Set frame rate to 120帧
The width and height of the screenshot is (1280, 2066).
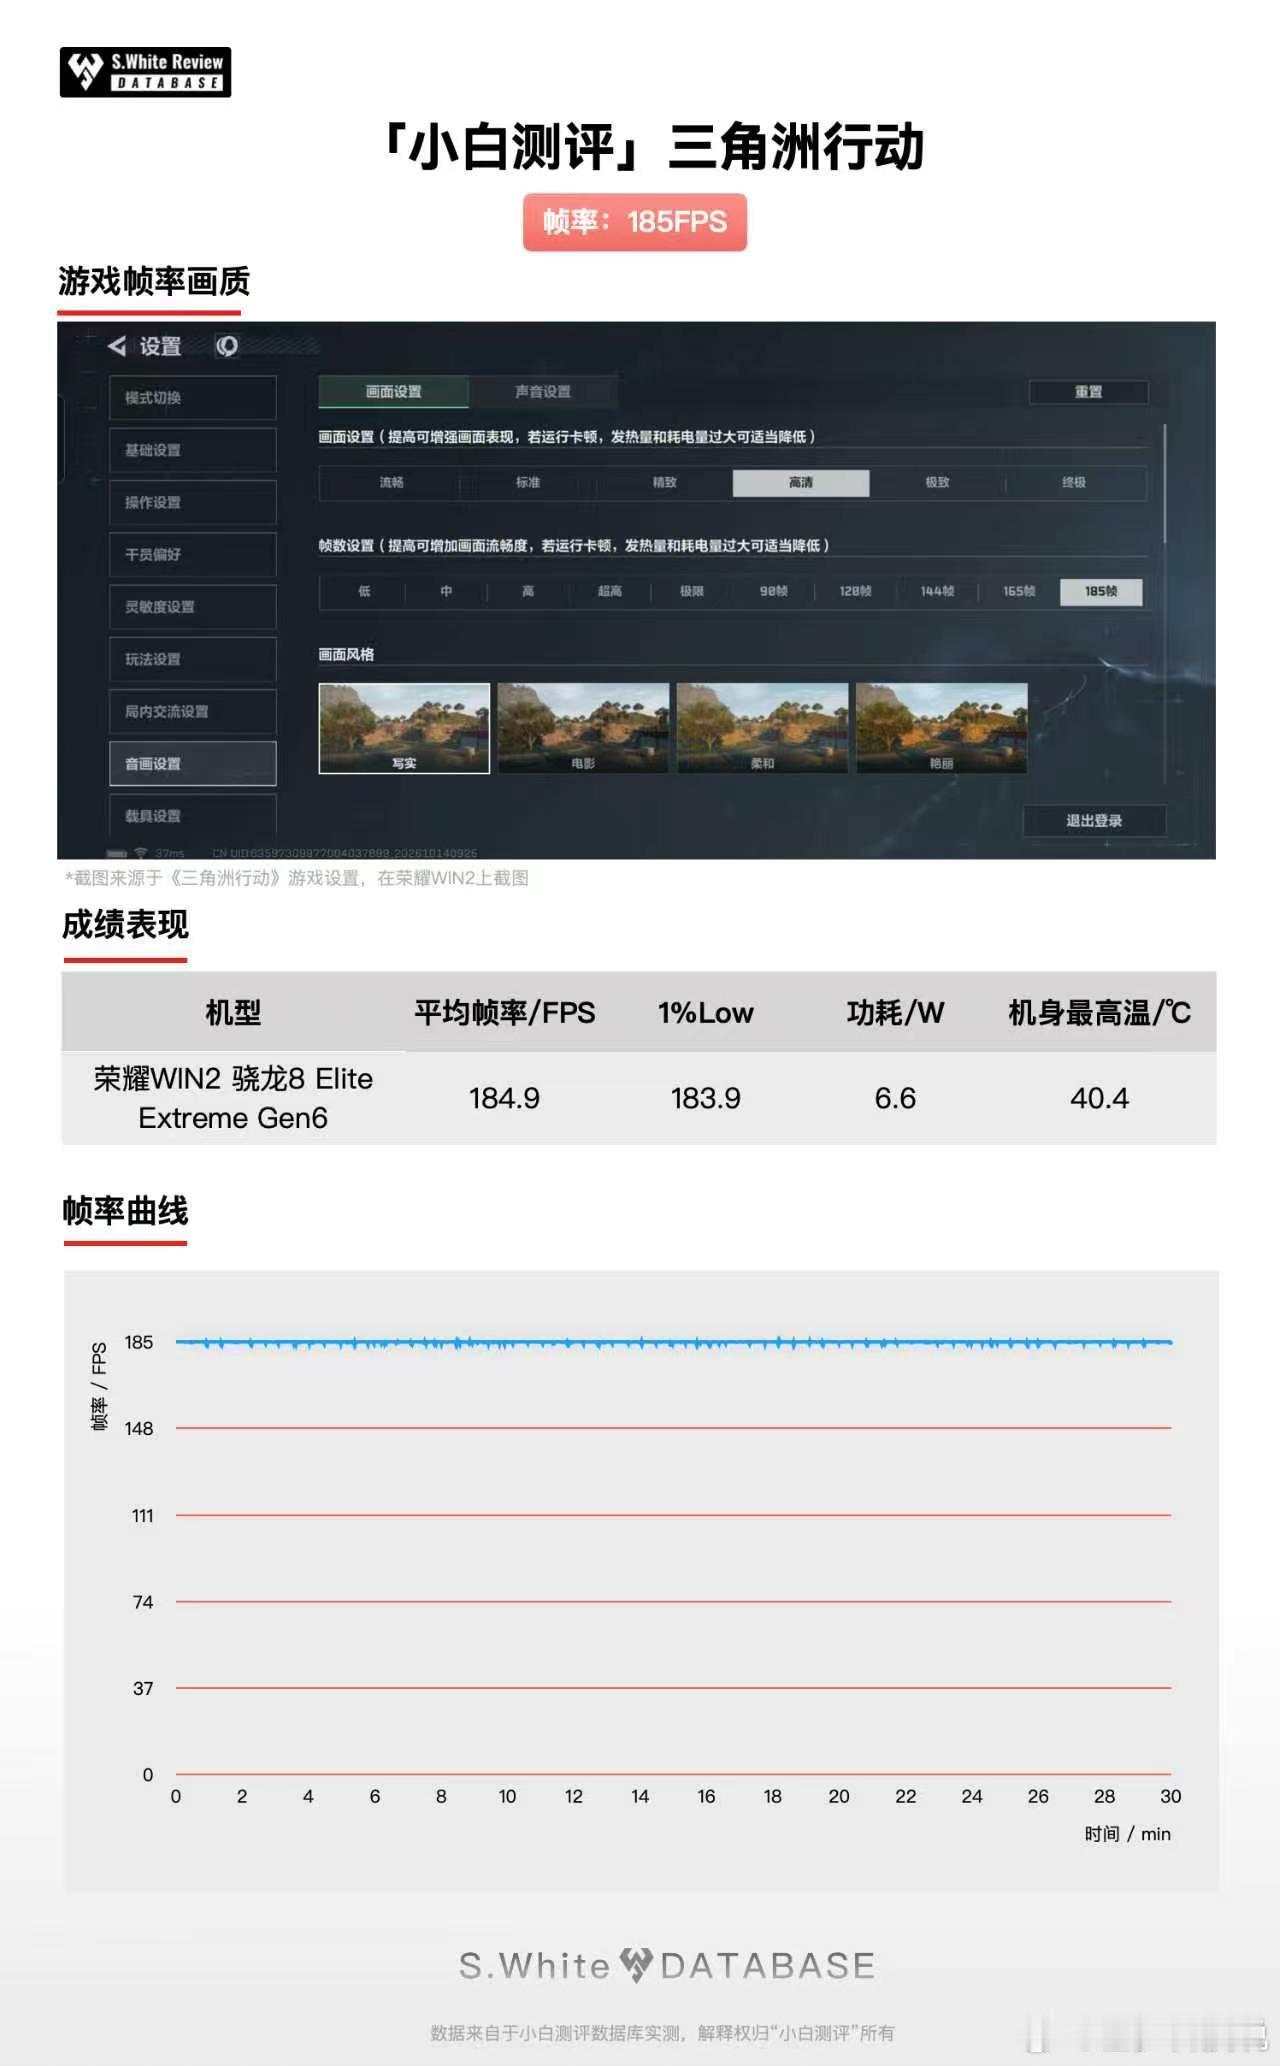(856, 592)
